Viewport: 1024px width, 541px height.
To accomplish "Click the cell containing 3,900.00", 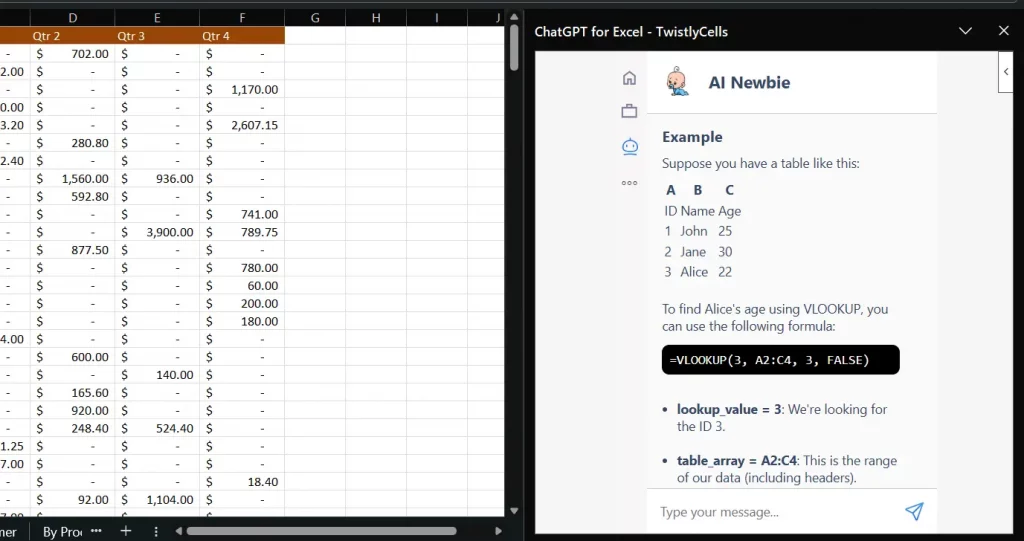I will point(157,232).
